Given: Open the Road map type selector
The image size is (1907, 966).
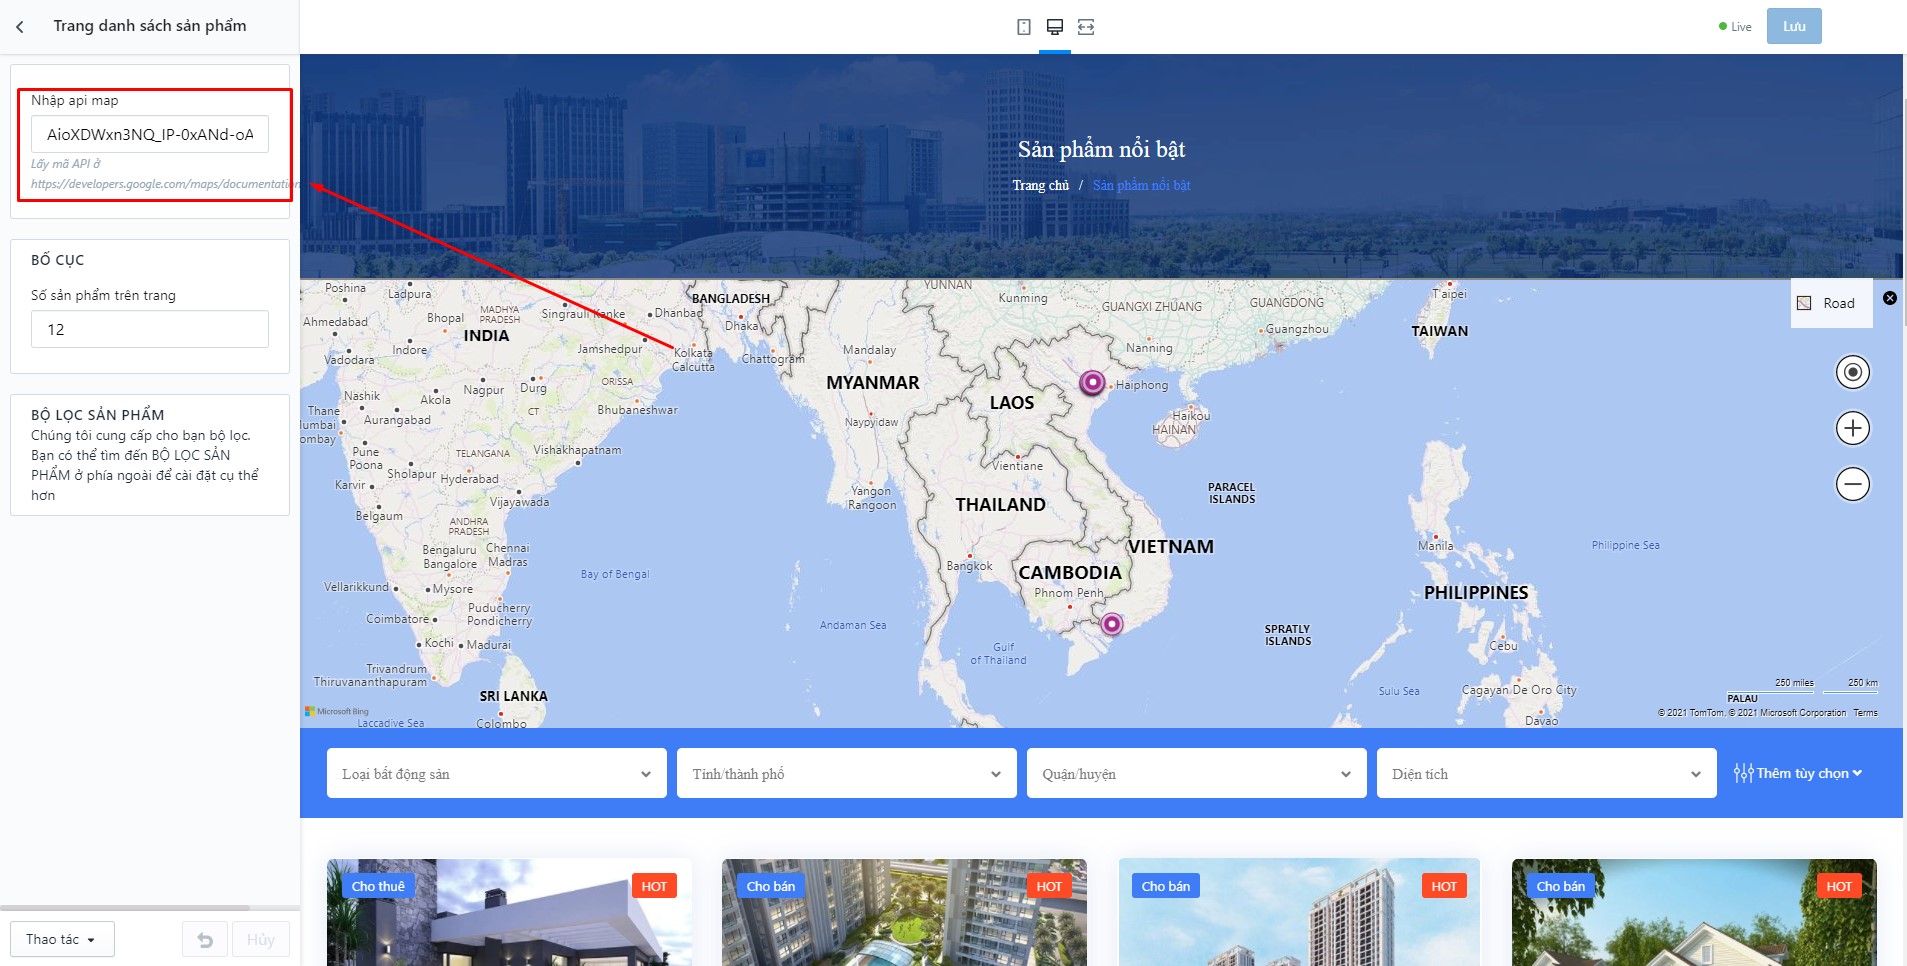Looking at the screenshot, I should point(1831,303).
